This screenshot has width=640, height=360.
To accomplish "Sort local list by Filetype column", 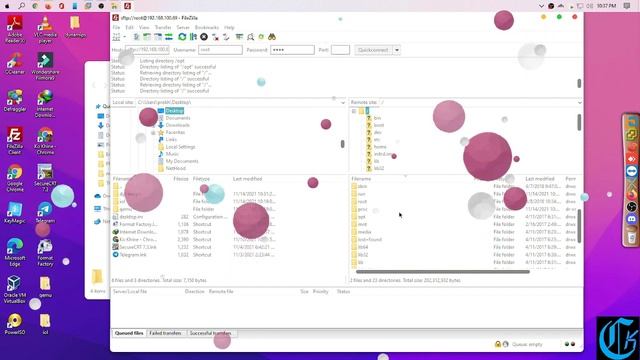I will point(201,179).
